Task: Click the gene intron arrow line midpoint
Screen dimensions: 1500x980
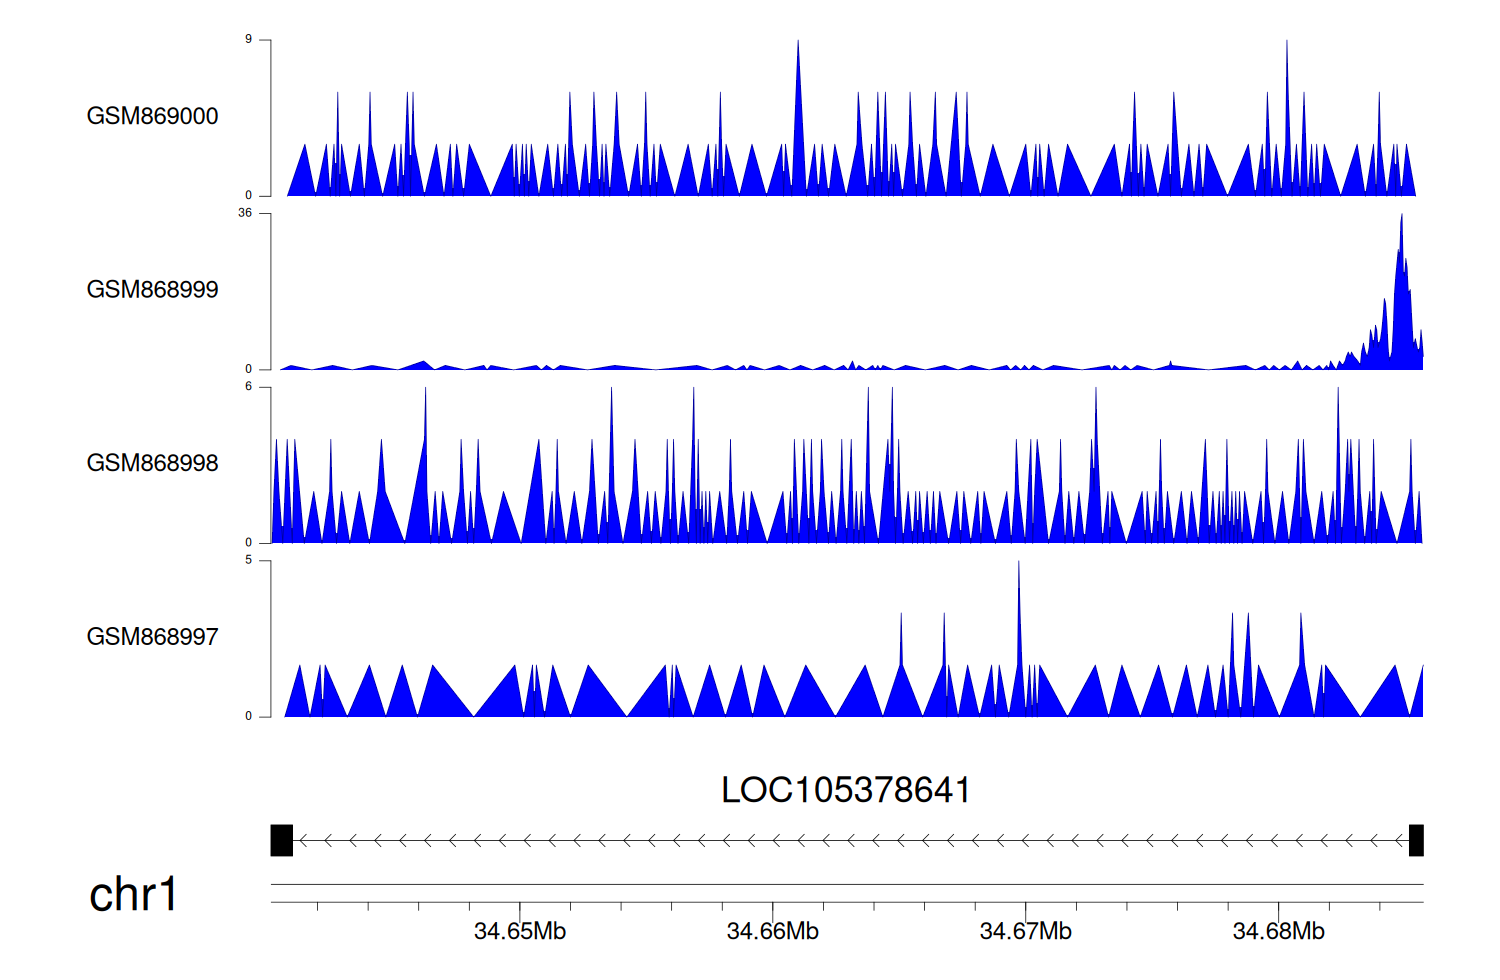Action: click(x=850, y=841)
